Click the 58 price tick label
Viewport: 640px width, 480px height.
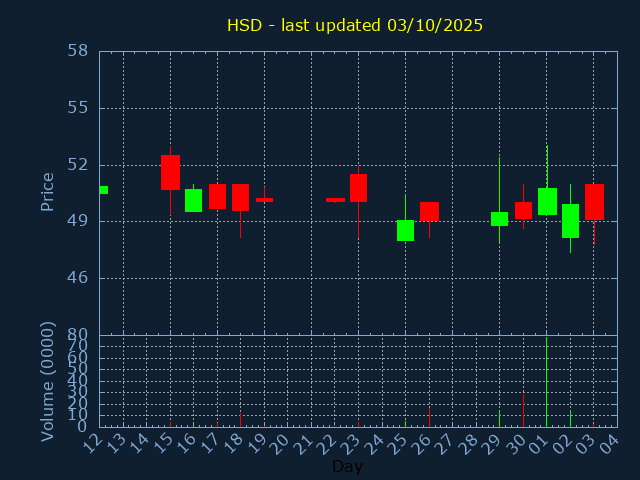78,51
